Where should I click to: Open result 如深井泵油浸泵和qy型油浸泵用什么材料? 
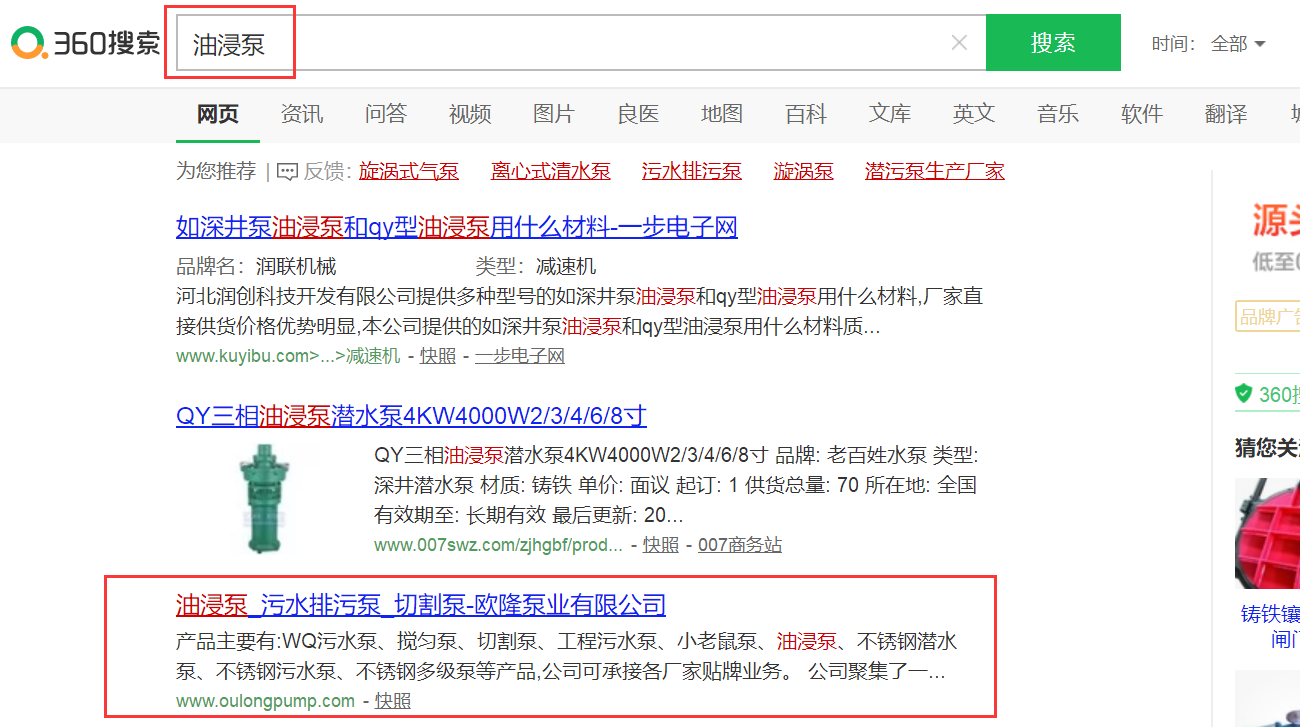click(457, 227)
